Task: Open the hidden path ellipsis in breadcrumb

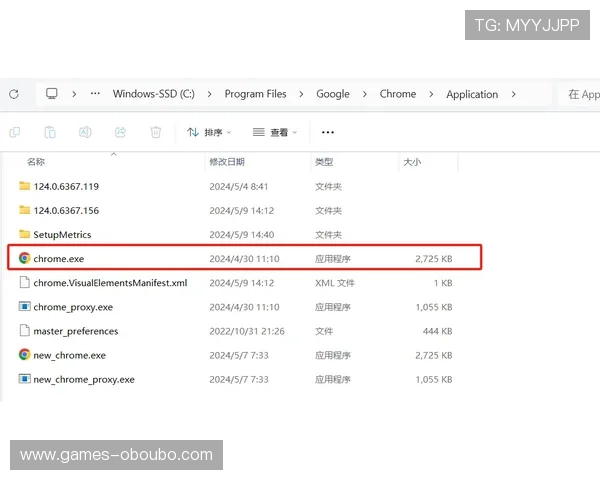Action: pos(95,93)
